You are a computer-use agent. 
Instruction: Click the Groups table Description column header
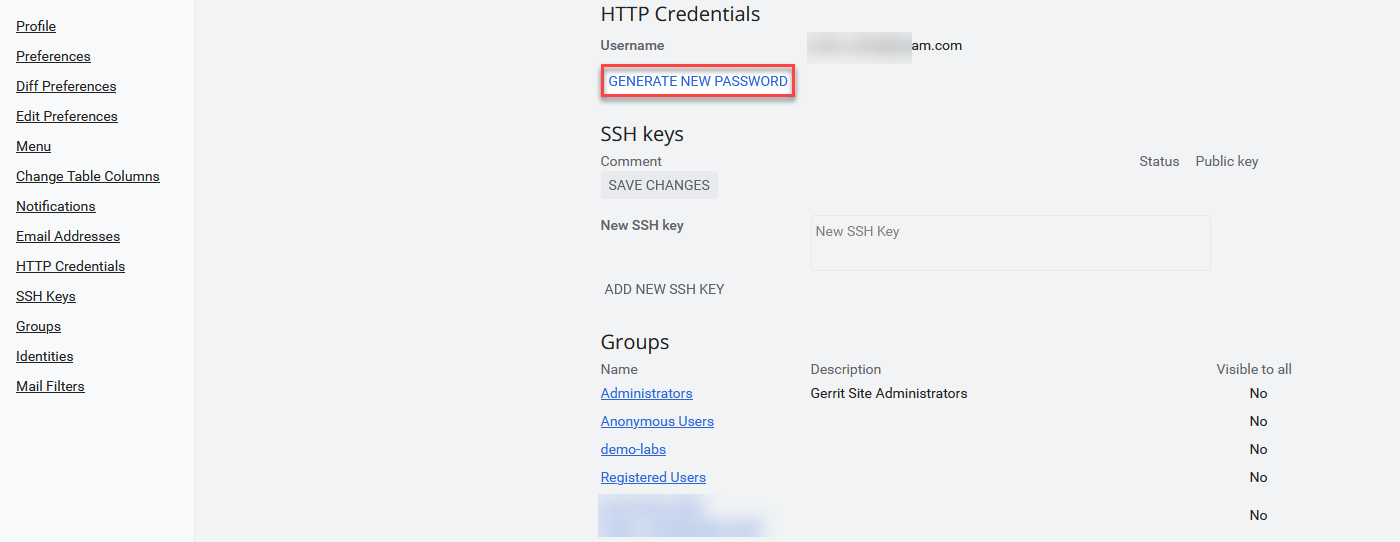(846, 369)
